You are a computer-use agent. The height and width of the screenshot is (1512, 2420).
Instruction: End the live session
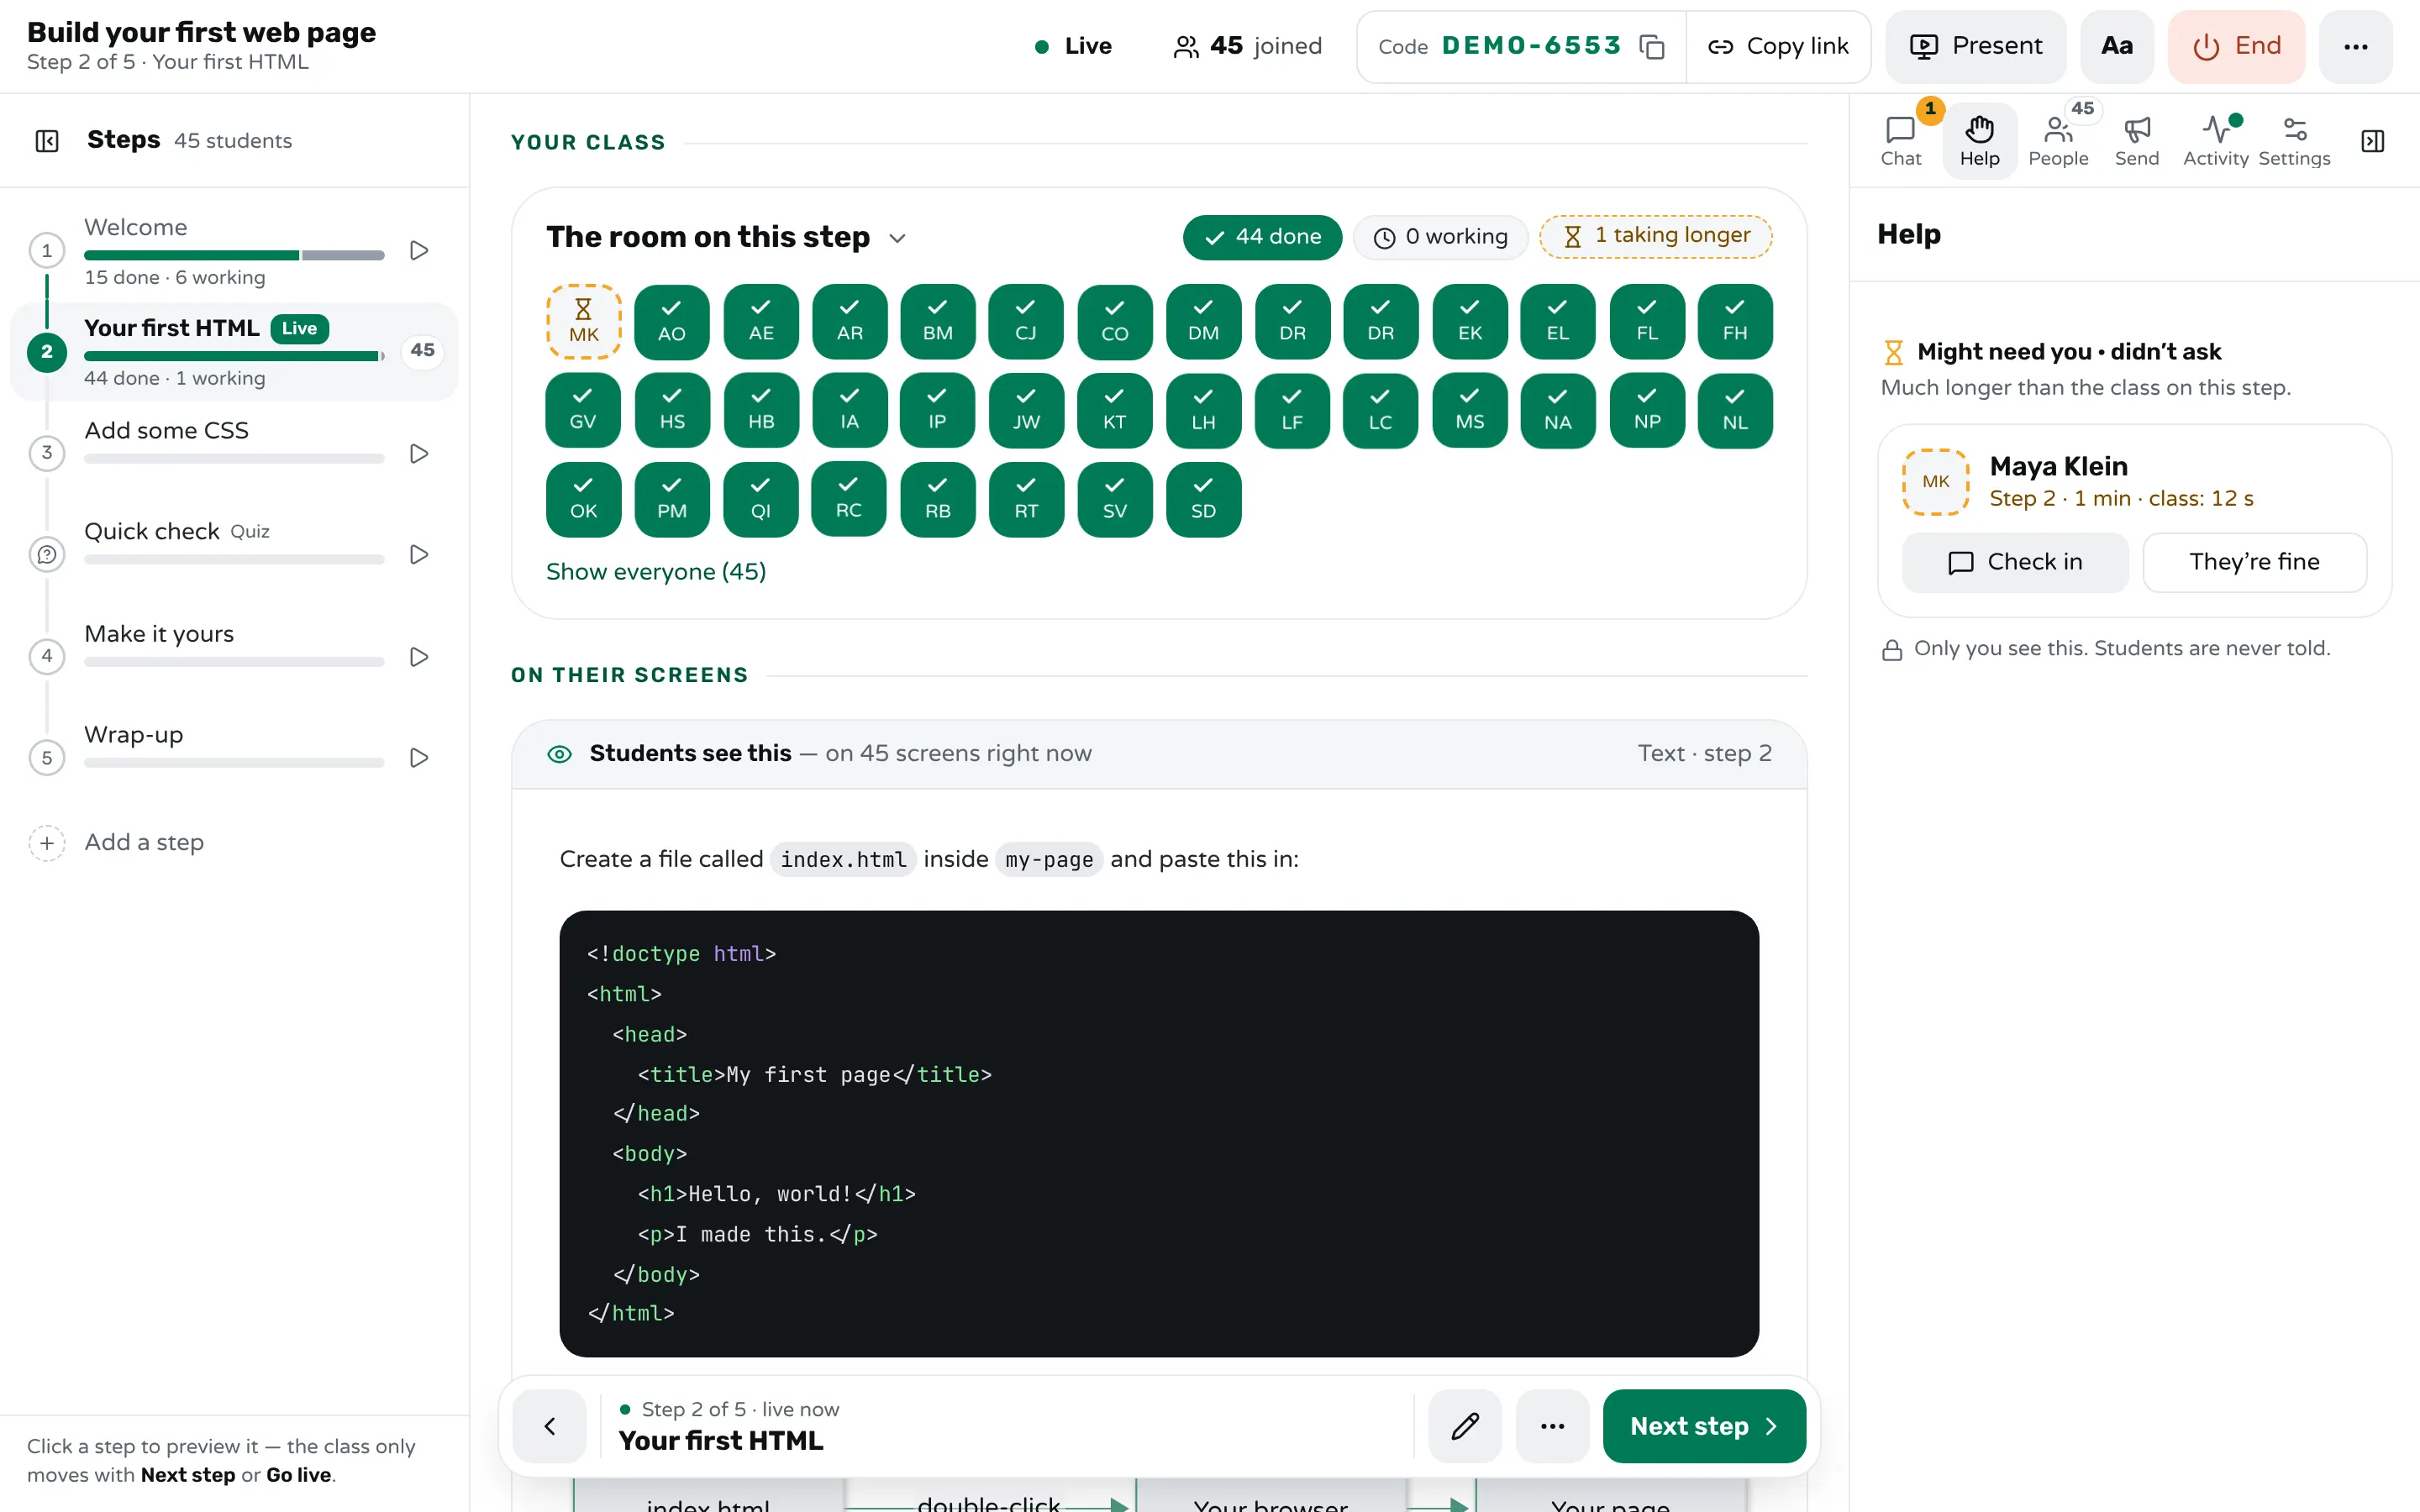pyautogui.click(x=2236, y=46)
